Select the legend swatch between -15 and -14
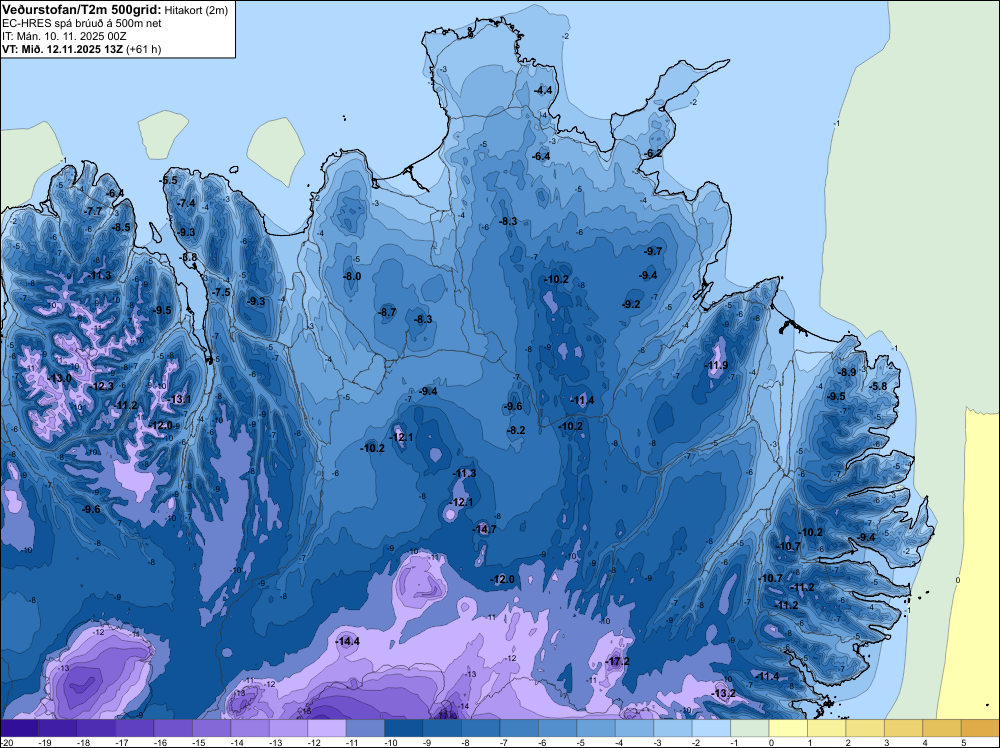The width and height of the screenshot is (1000, 748). tap(212, 728)
